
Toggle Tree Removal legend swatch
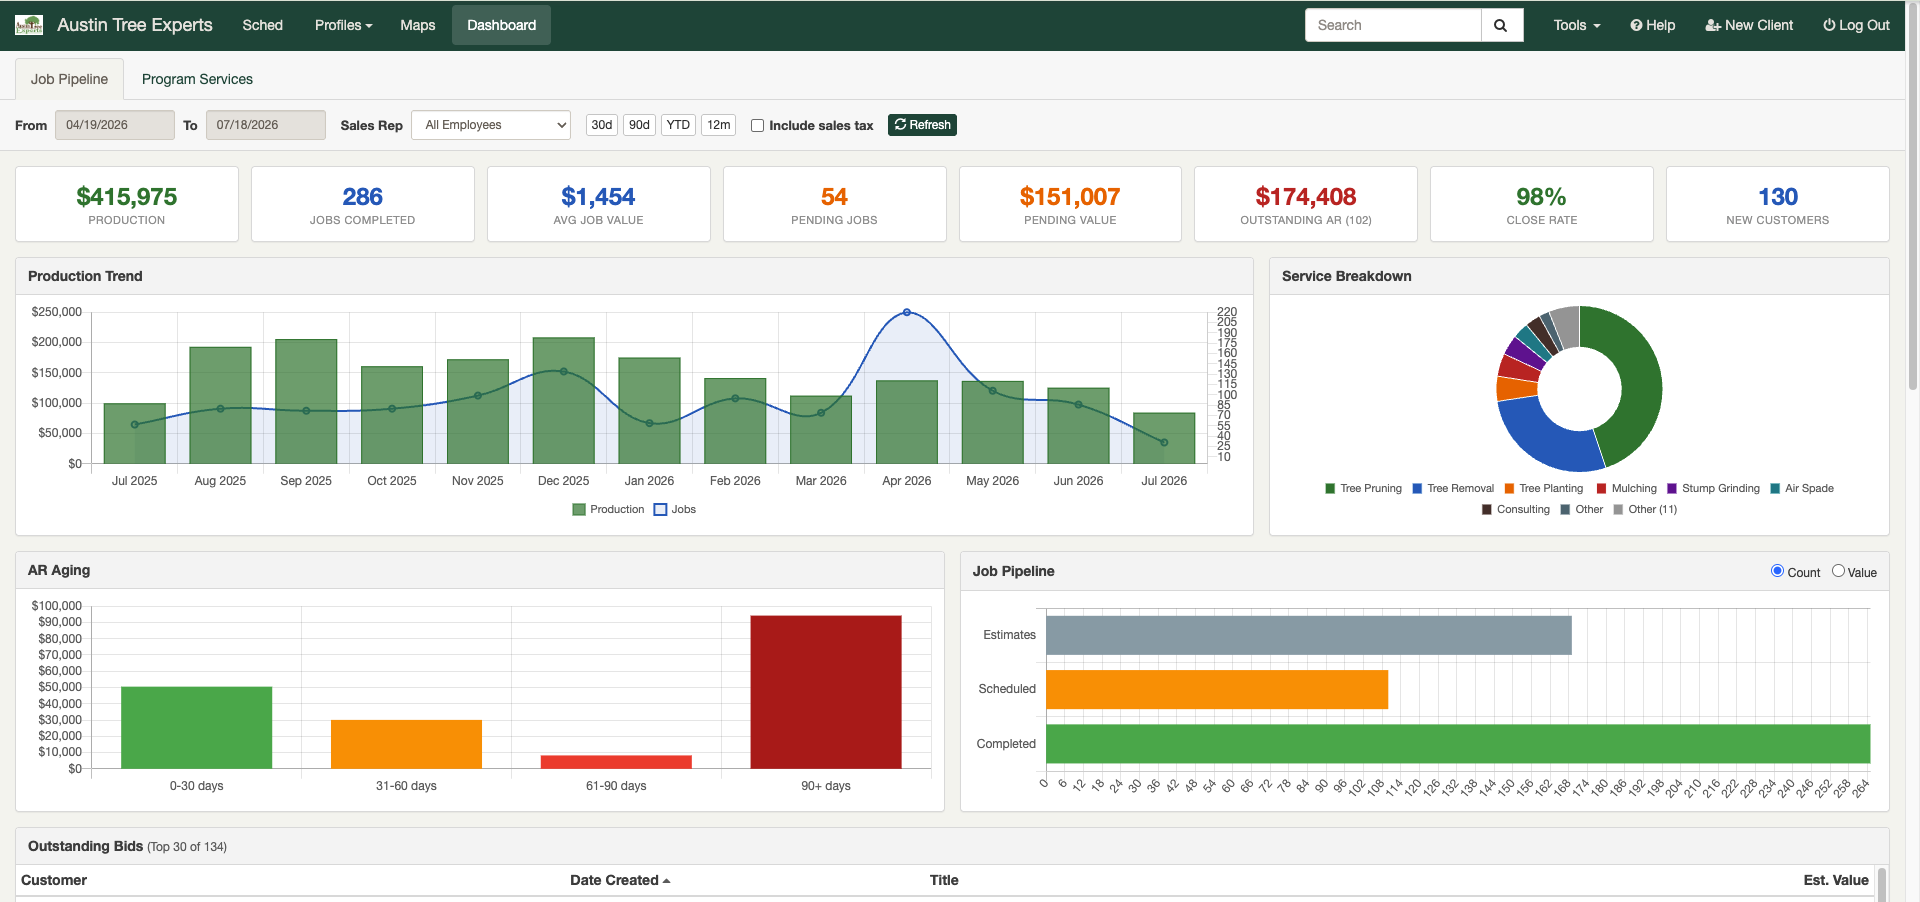1417,488
